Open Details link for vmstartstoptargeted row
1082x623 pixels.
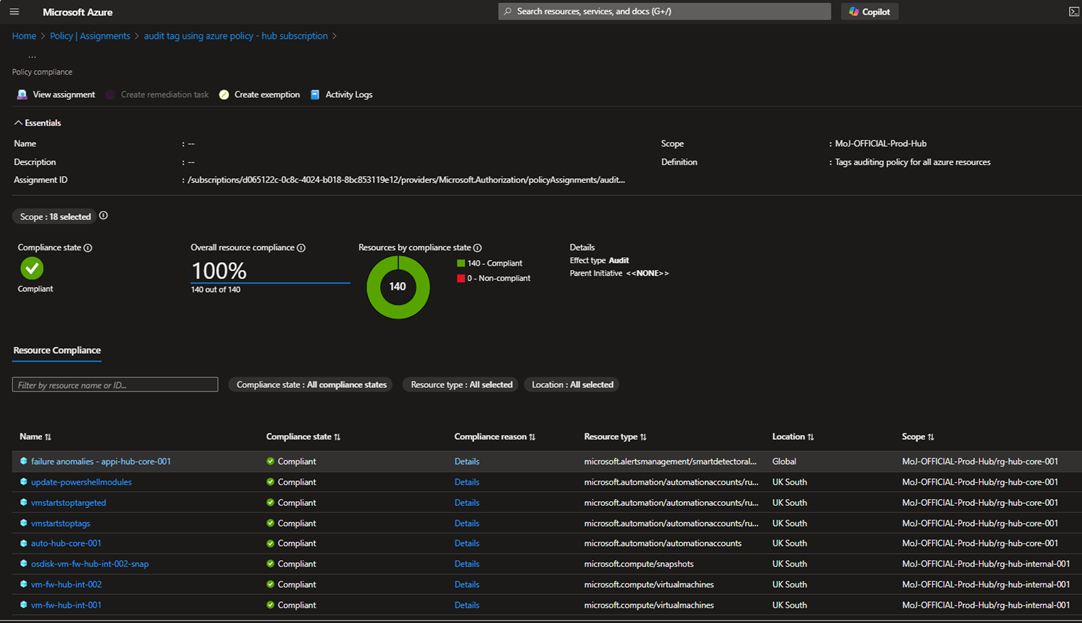[466, 503]
